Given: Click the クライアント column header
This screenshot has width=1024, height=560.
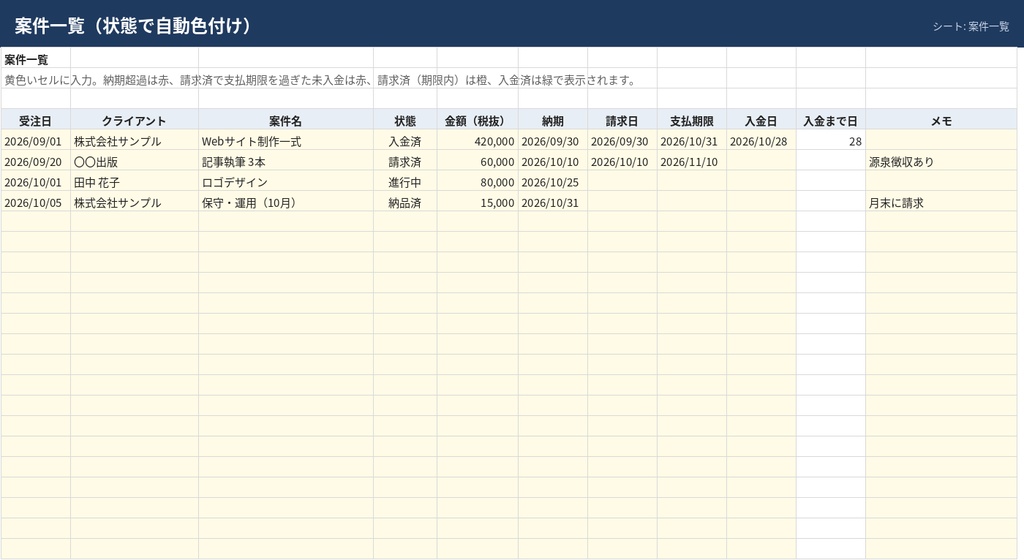Looking at the screenshot, I should click(134, 121).
